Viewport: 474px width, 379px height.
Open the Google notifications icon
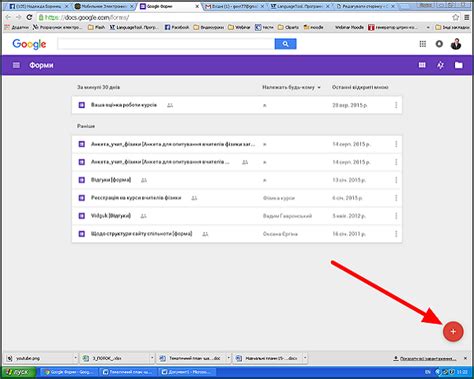click(439, 44)
